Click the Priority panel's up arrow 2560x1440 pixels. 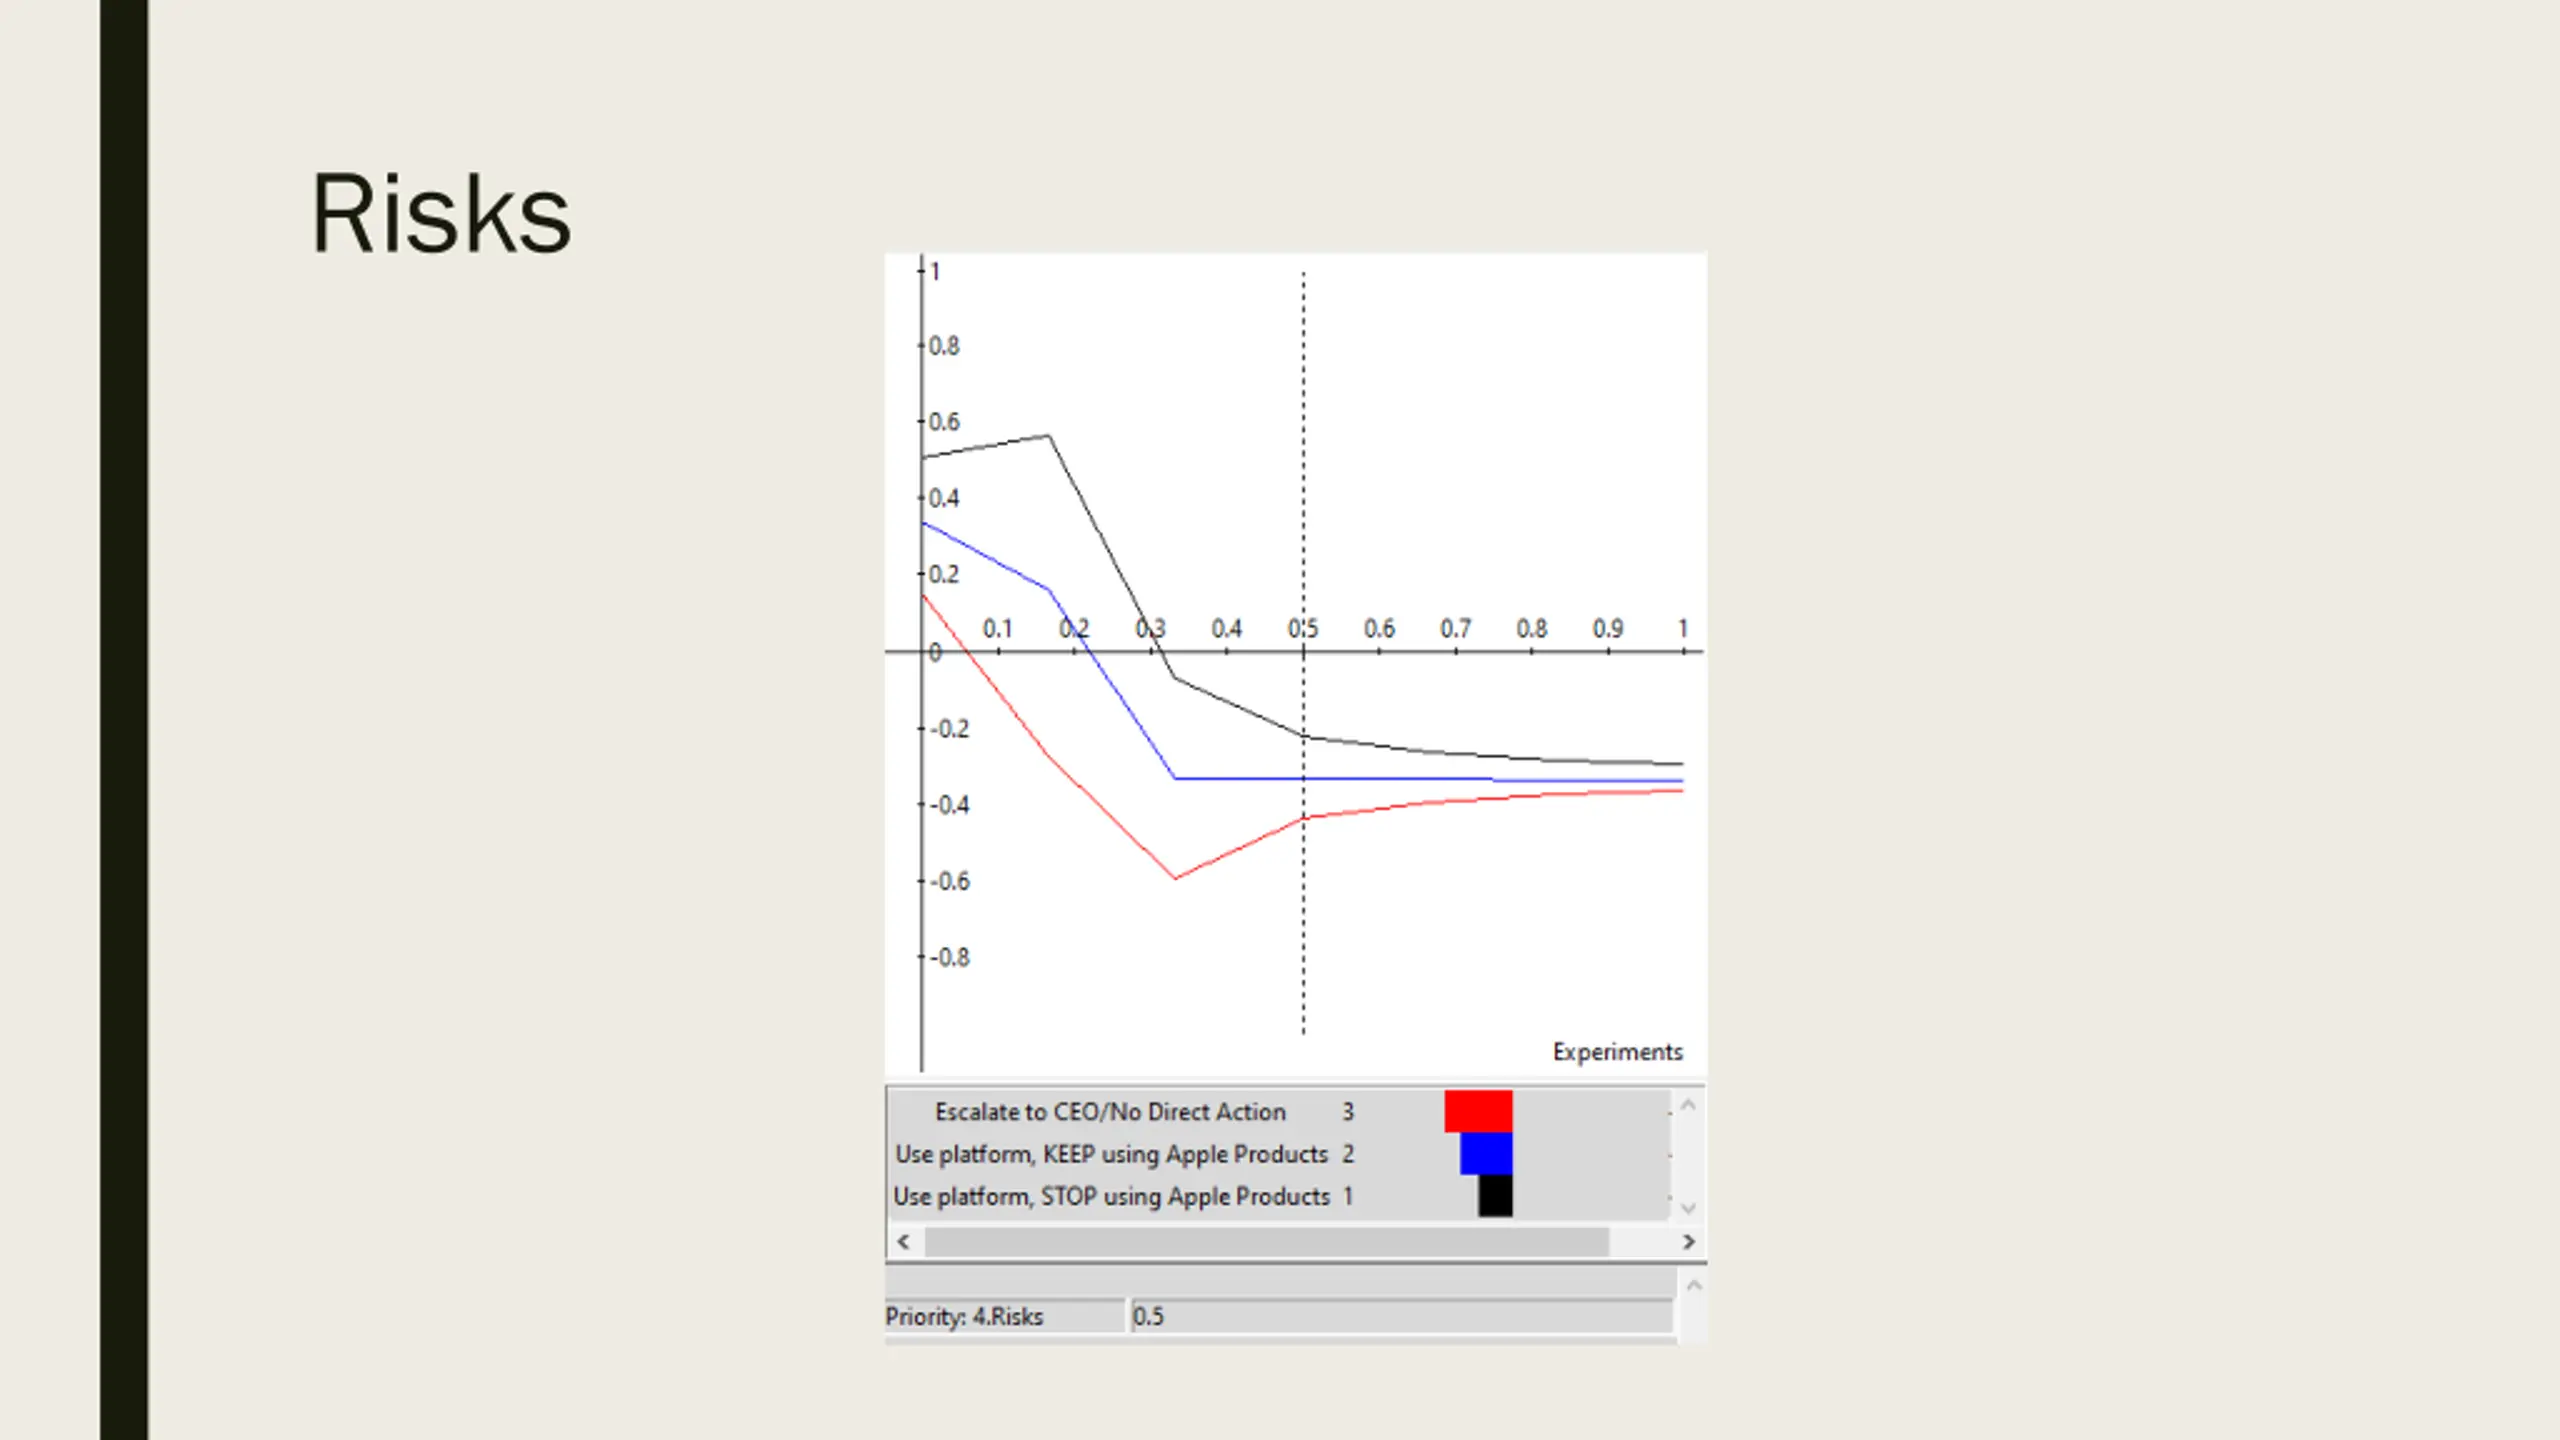1693,1286
